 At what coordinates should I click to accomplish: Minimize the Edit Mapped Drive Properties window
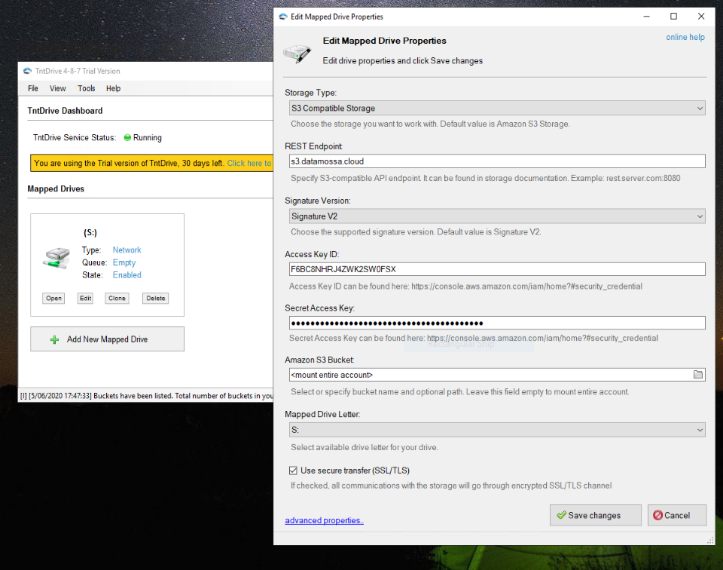(x=646, y=17)
